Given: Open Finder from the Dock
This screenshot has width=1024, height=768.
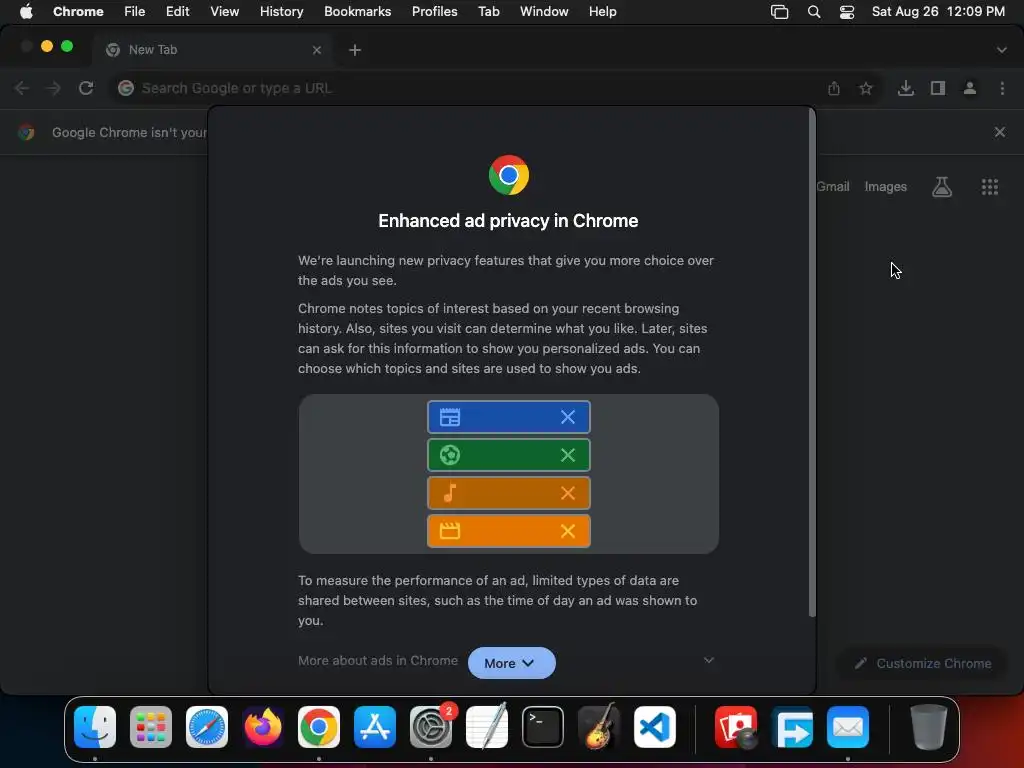Looking at the screenshot, I should pos(95,727).
